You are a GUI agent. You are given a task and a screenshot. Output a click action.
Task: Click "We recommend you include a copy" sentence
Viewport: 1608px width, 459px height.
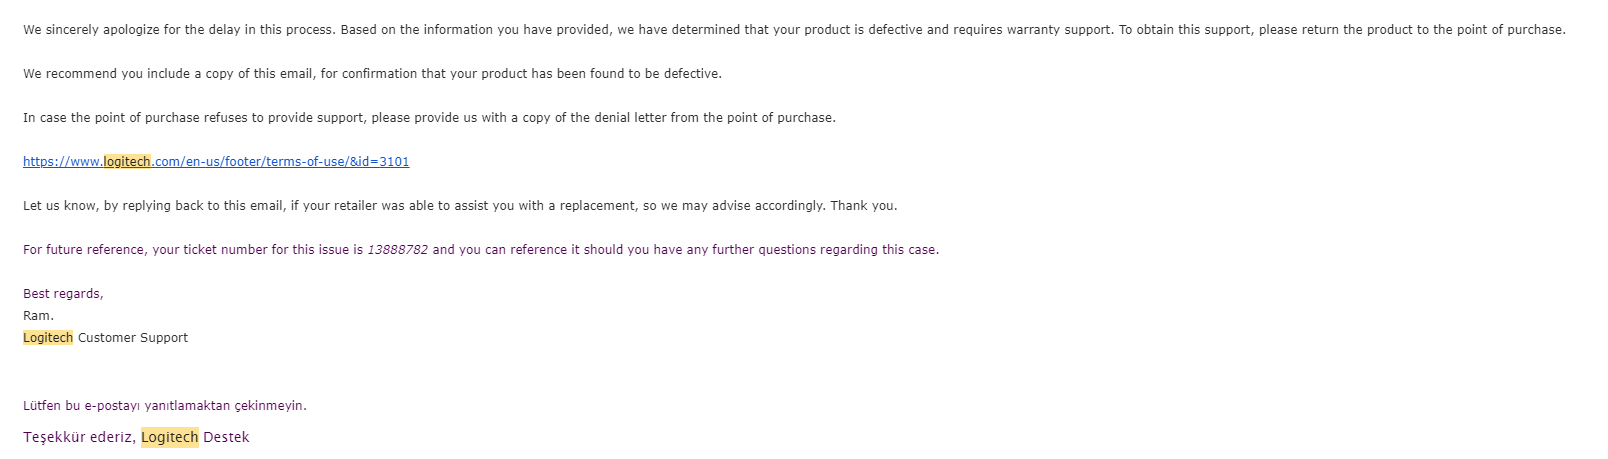click(x=130, y=74)
